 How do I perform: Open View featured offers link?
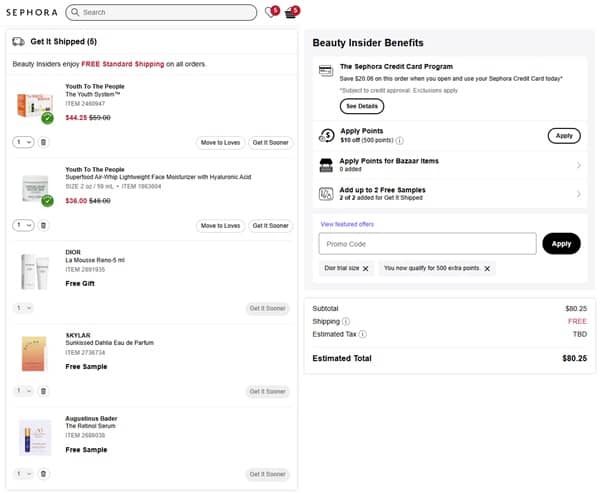347,224
